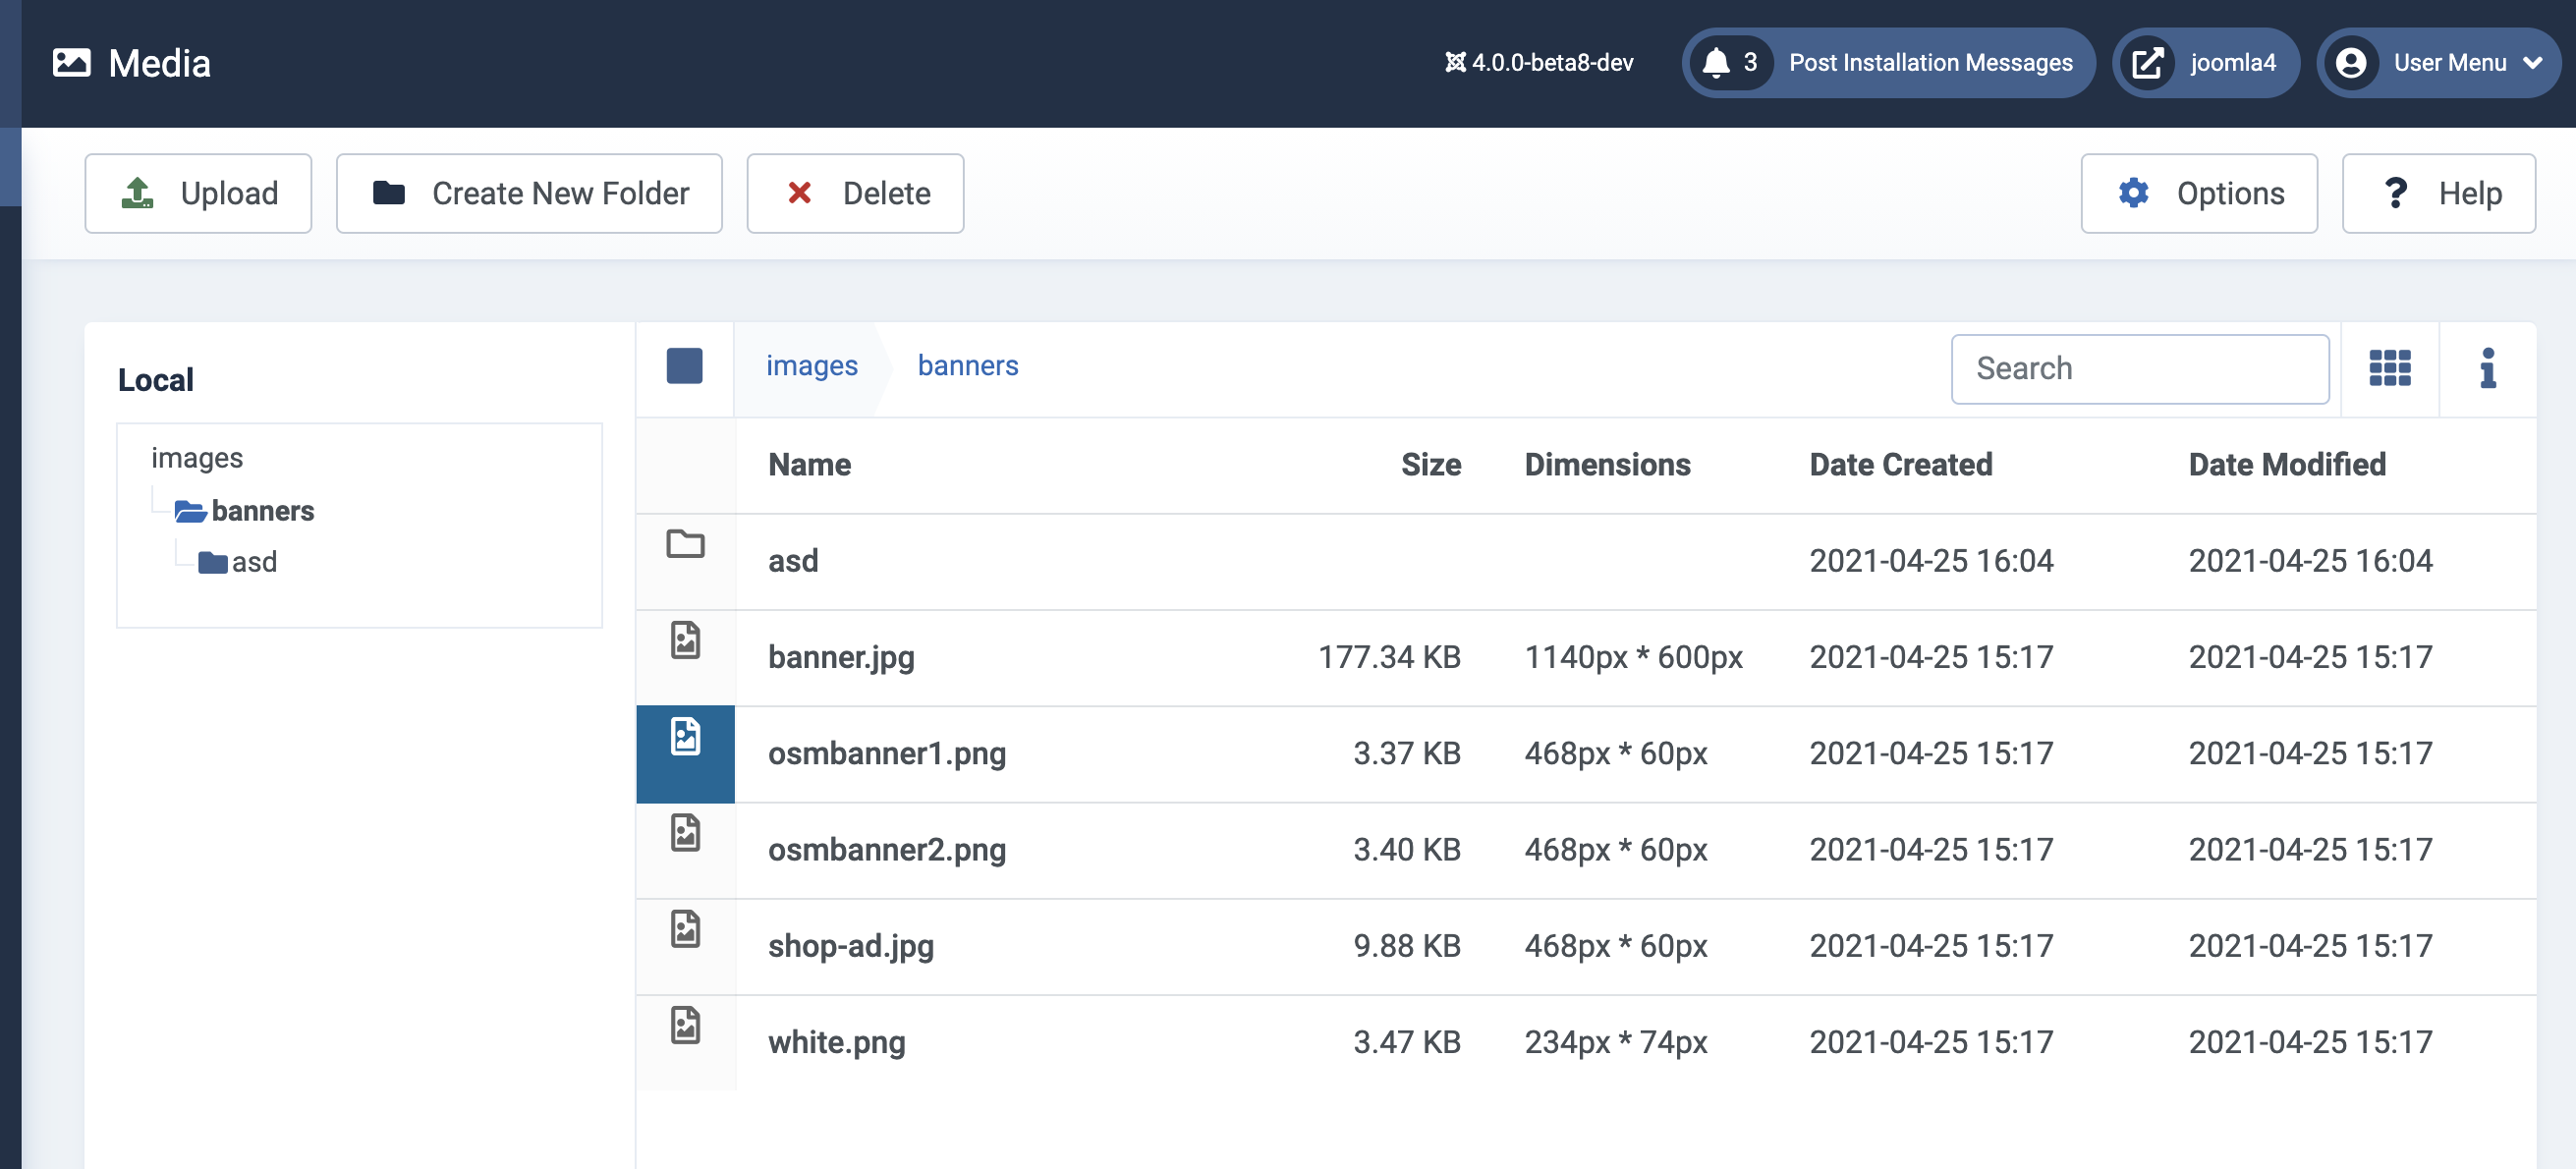The image size is (2576, 1169).
Task: Click the selected osmbanner1.png file icon
Action: tap(685, 737)
